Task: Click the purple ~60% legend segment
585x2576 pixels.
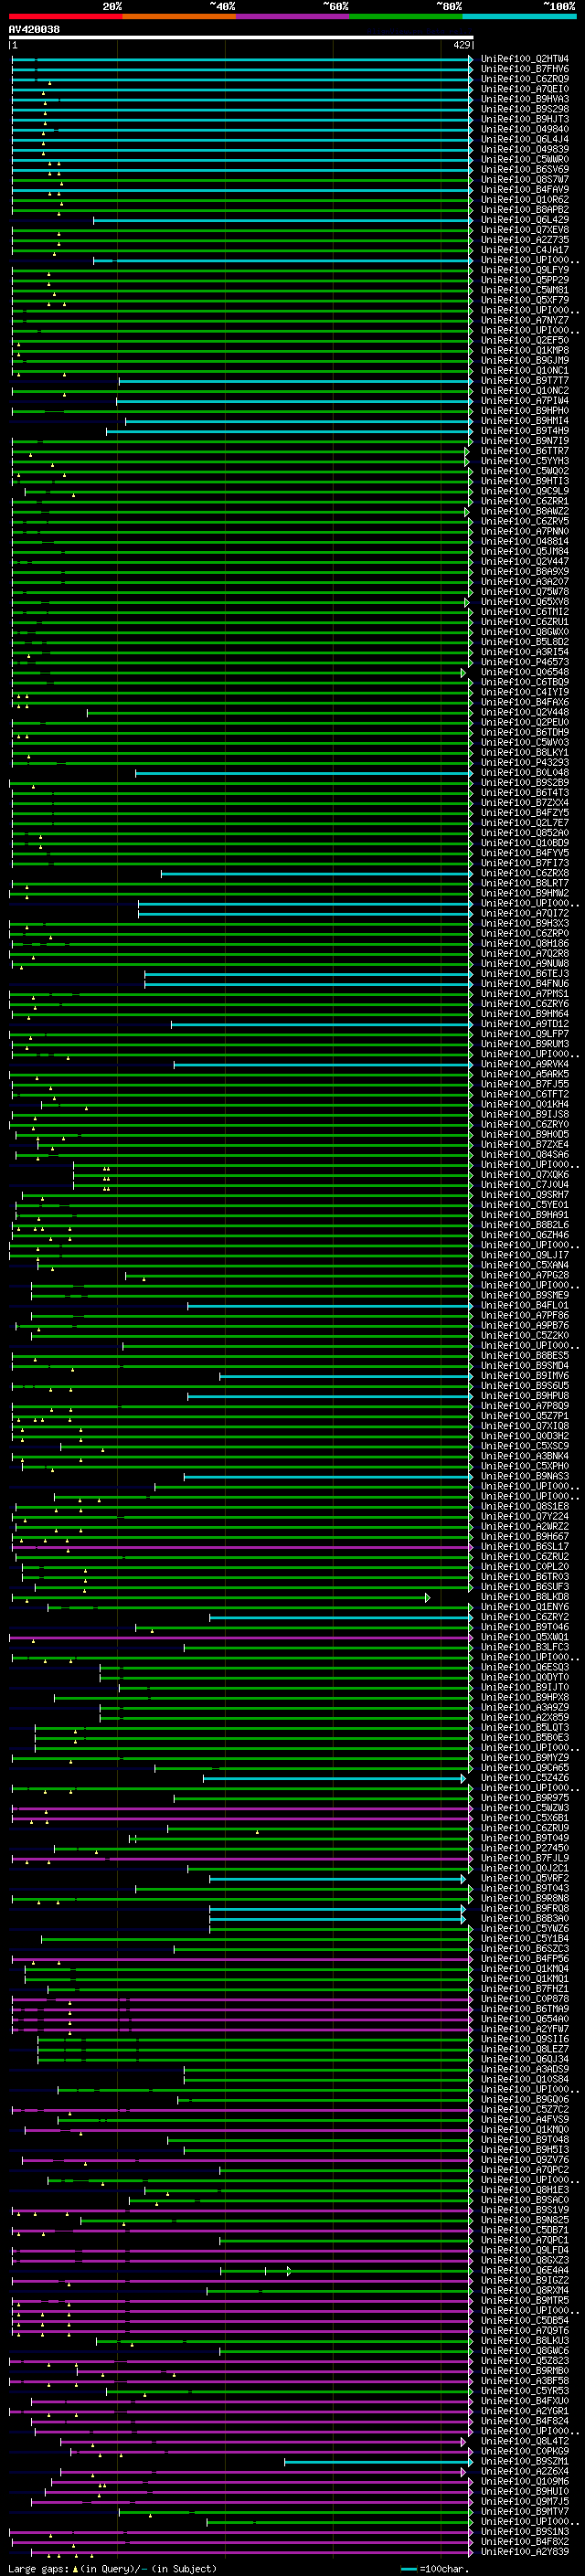Action: (x=293, y=16)
